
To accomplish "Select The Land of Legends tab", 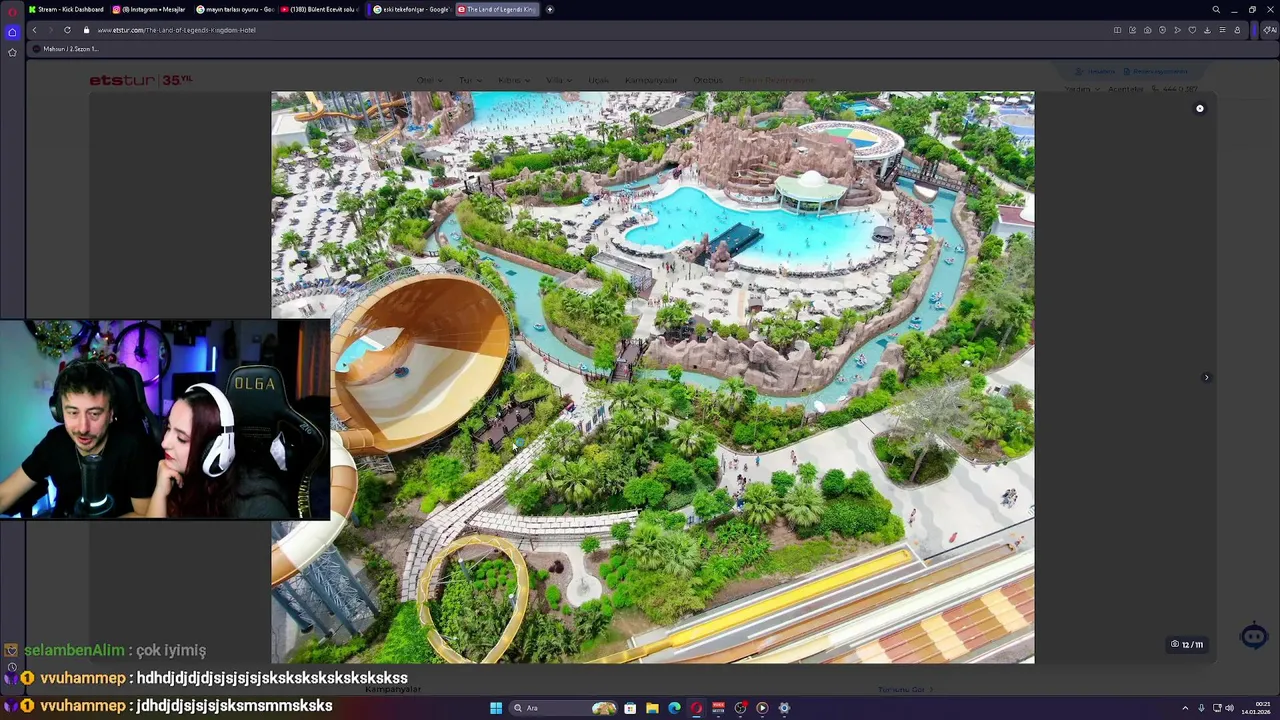I will click(x=497, y=10).
